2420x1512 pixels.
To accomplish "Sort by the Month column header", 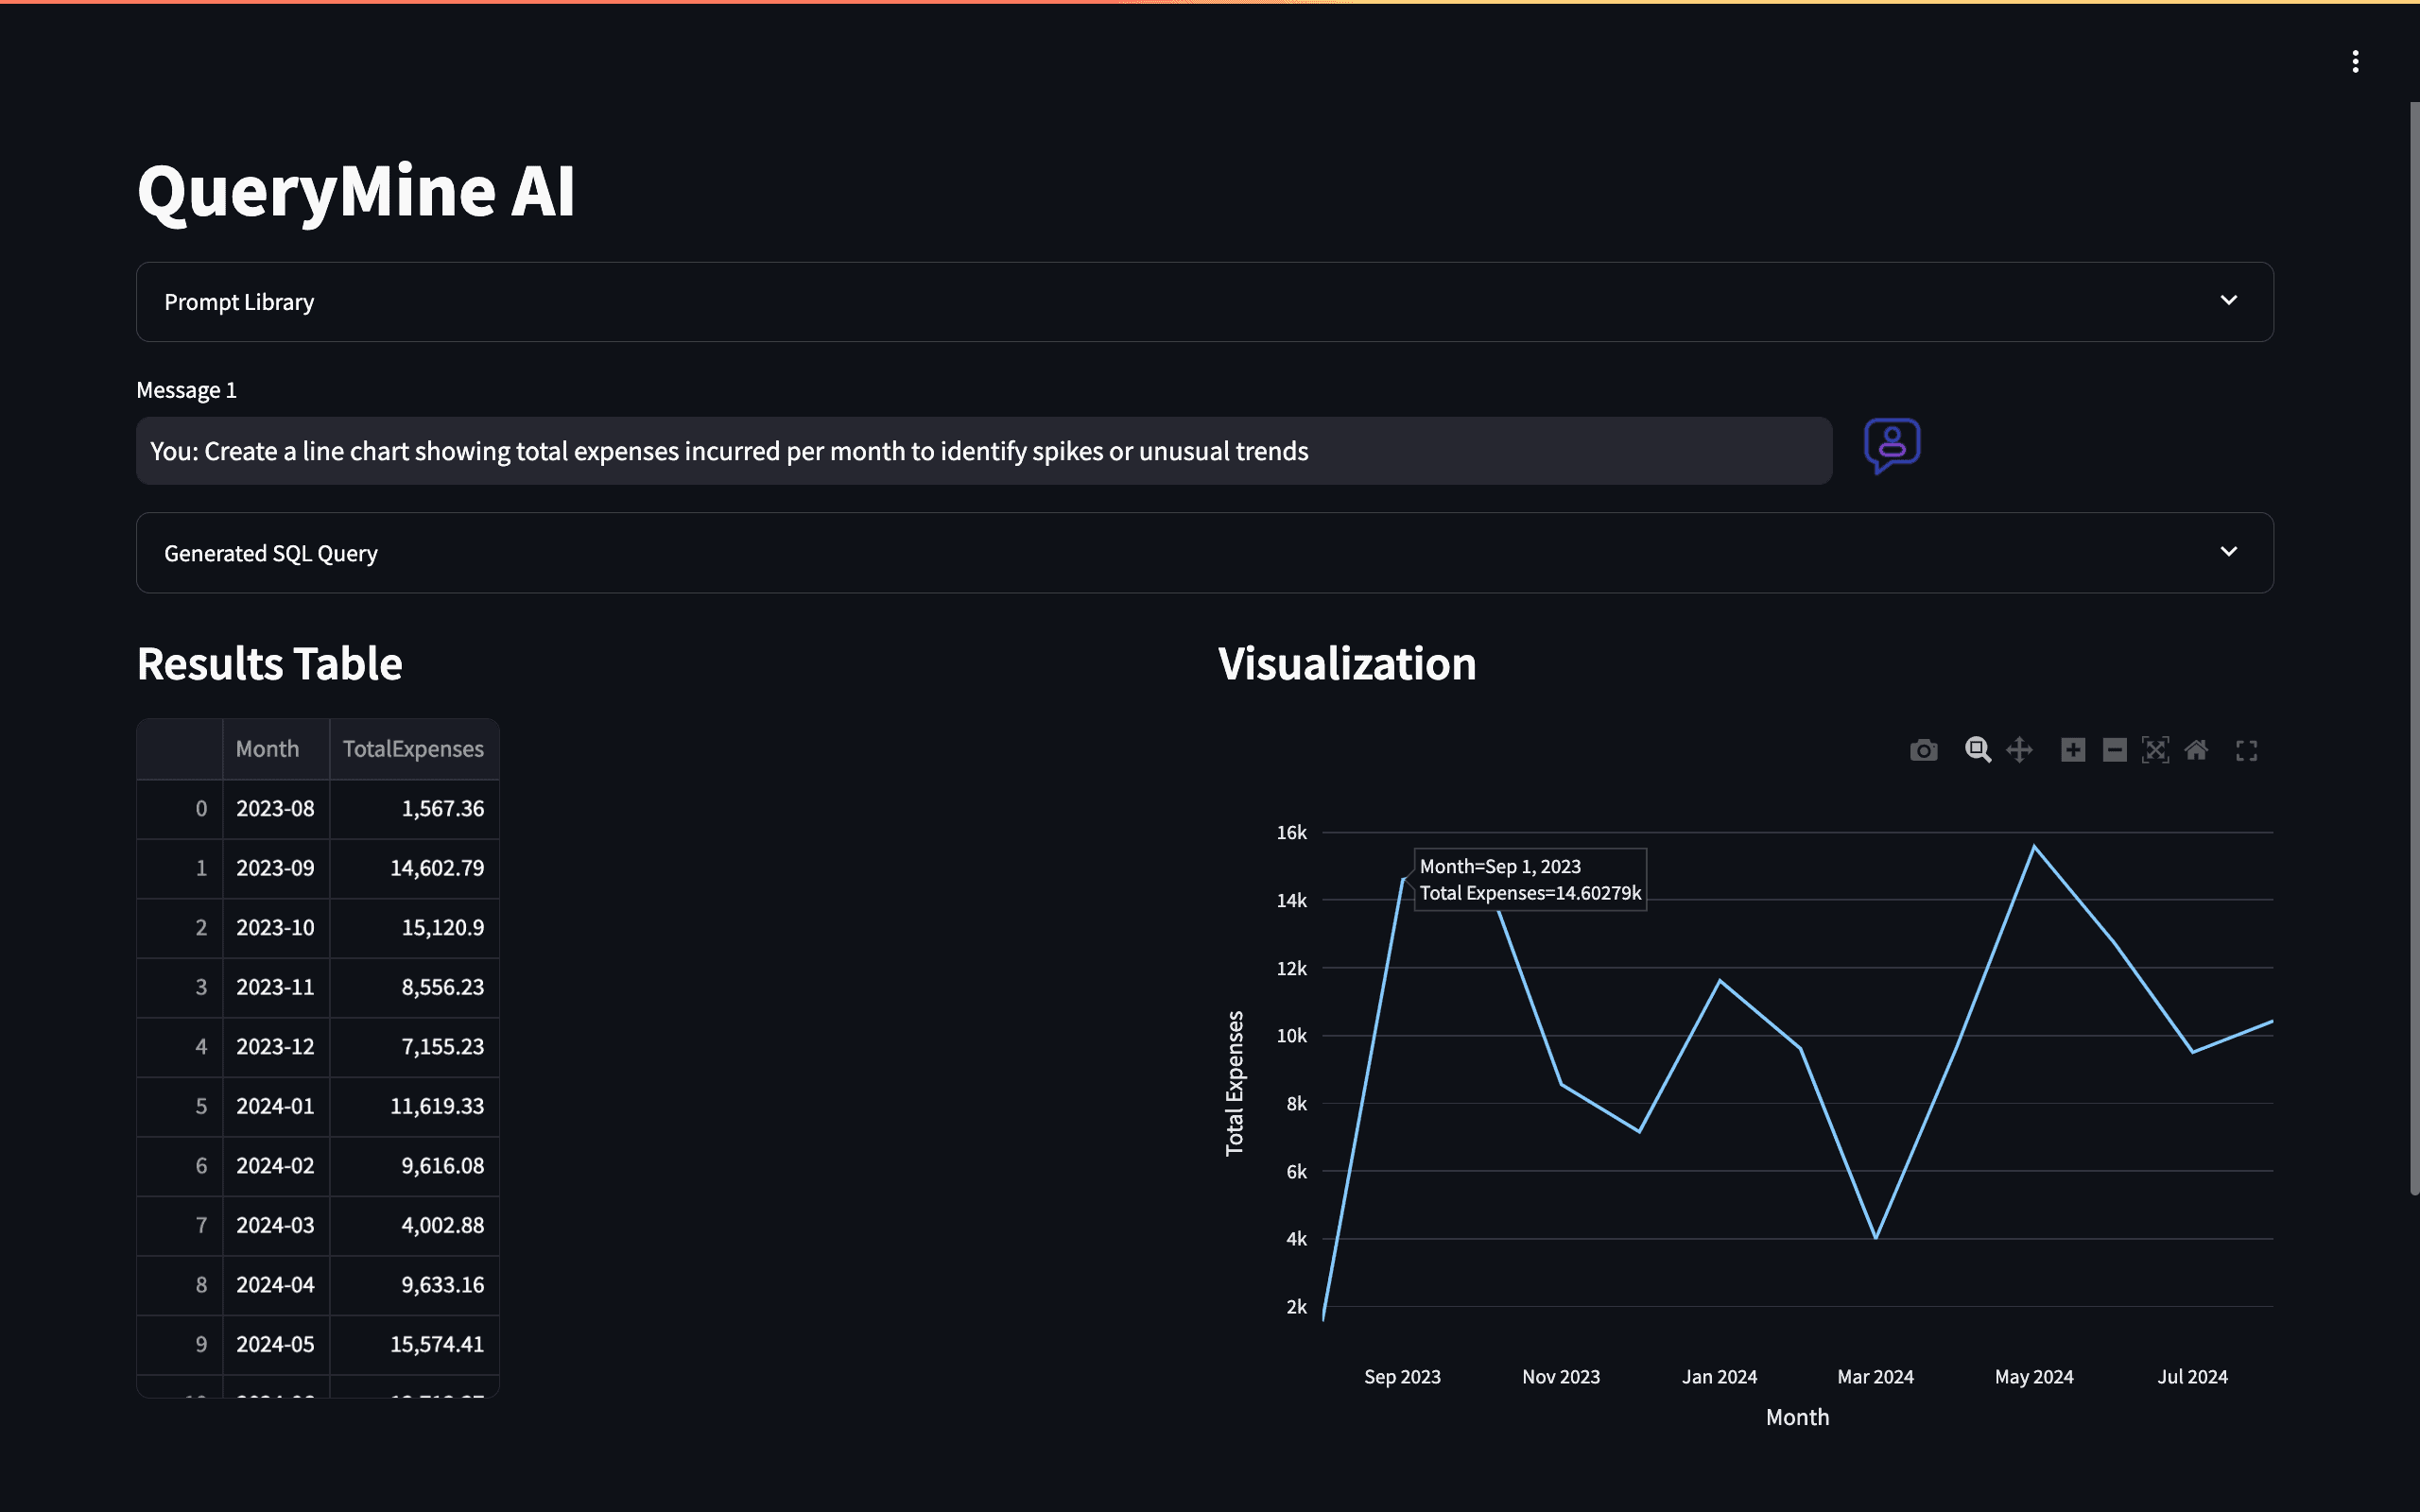I will (268, 749).
